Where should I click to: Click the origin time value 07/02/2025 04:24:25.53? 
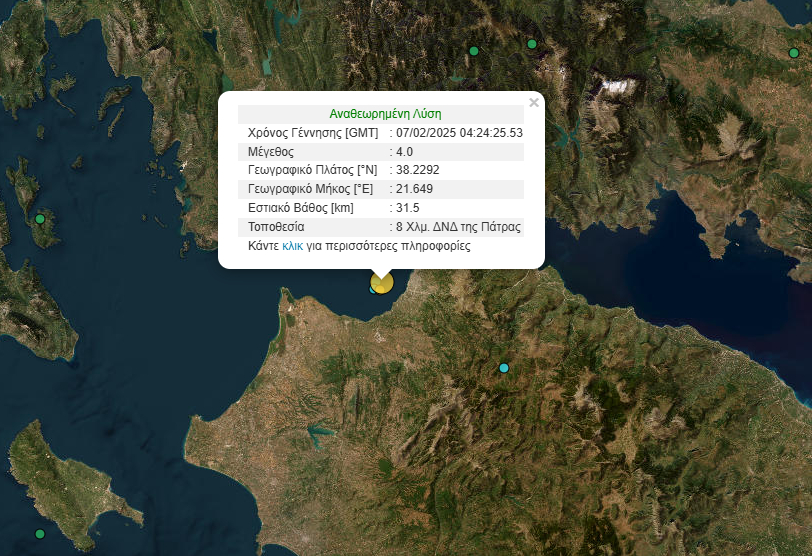(459, 133)
